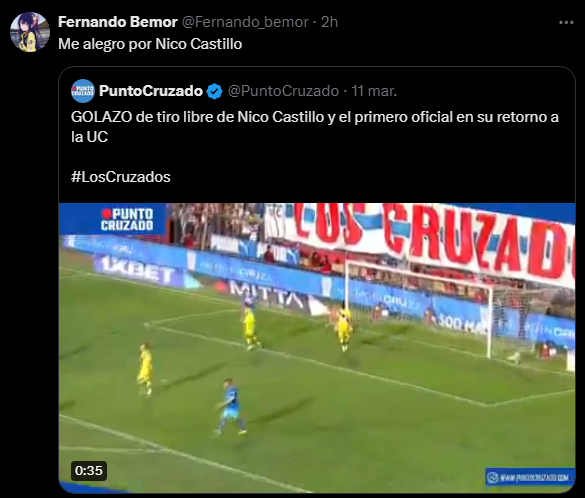Click the player in blue kit in video
This screenshot has height=498, width=585.
[x=230, y=407]
